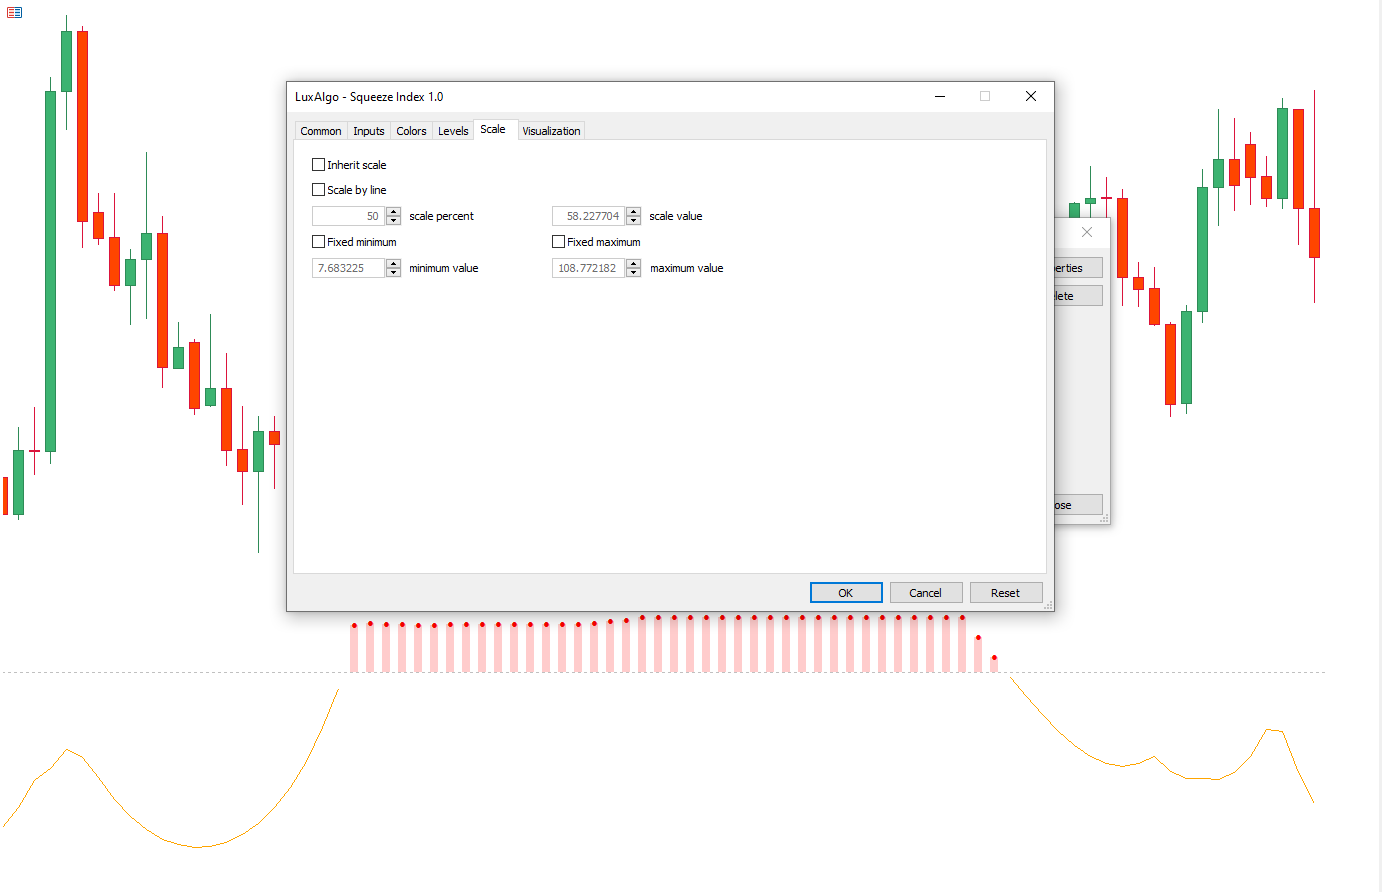Show the Visualization tab
Screen dimensions: 1382x892
551,131
